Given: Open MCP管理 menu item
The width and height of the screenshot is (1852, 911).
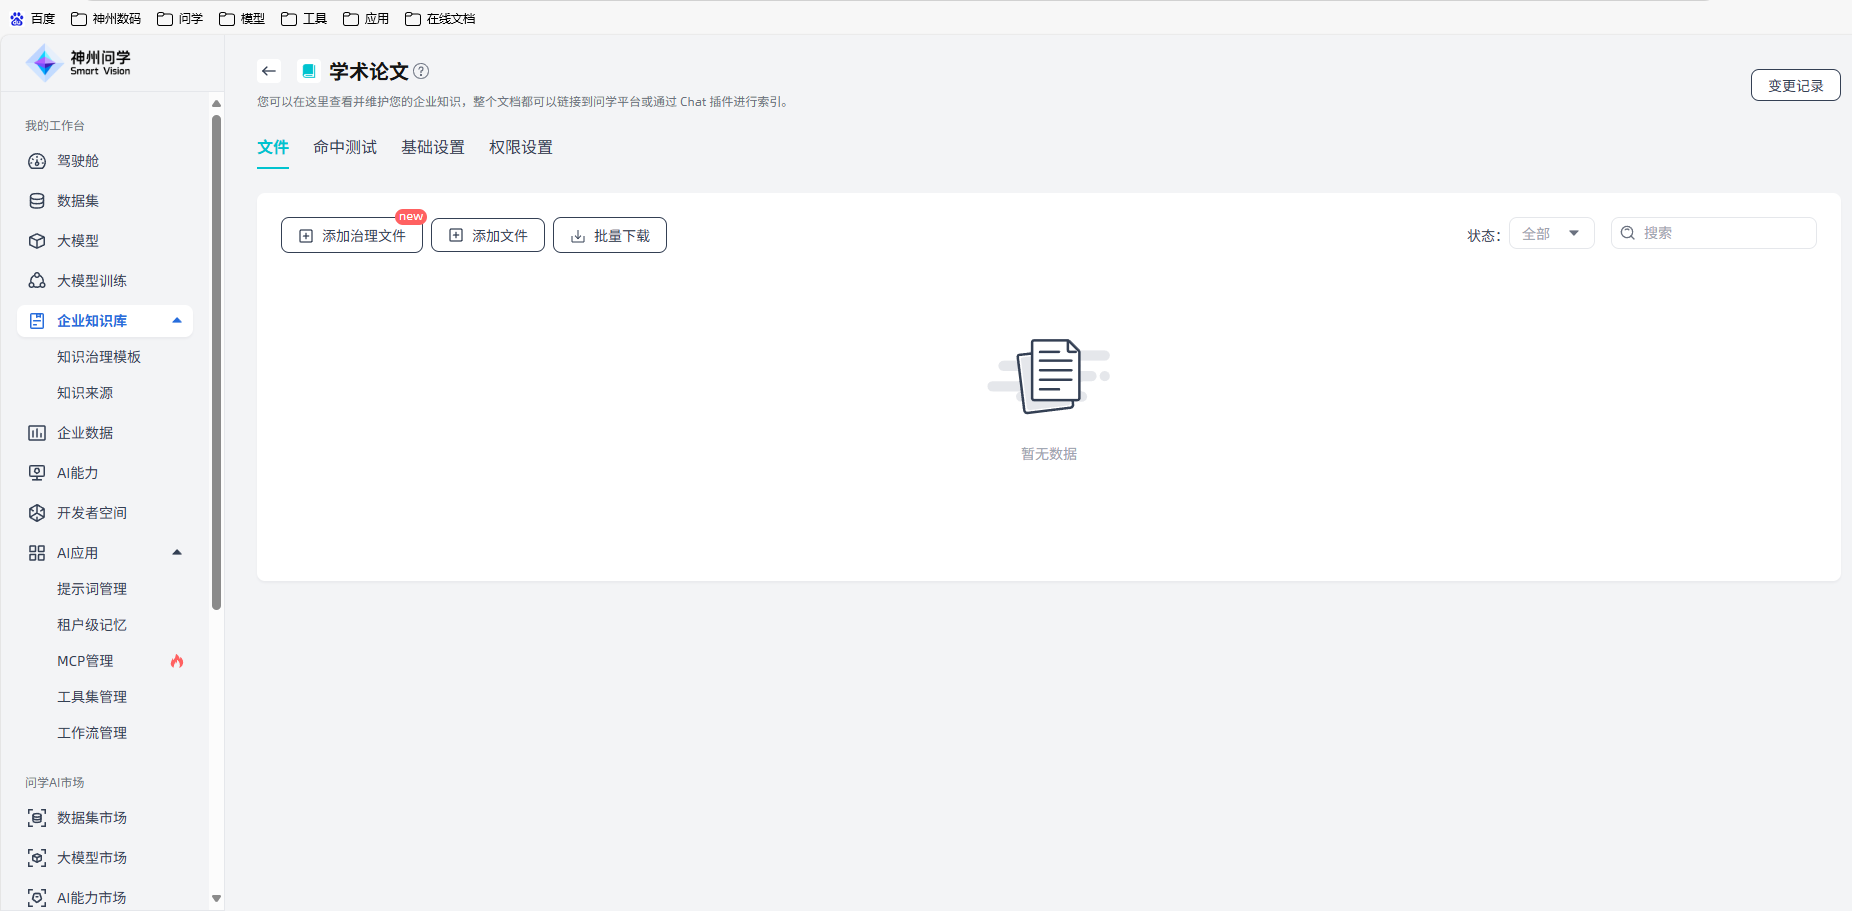Looking at the screenshot, I should [85, 661].
